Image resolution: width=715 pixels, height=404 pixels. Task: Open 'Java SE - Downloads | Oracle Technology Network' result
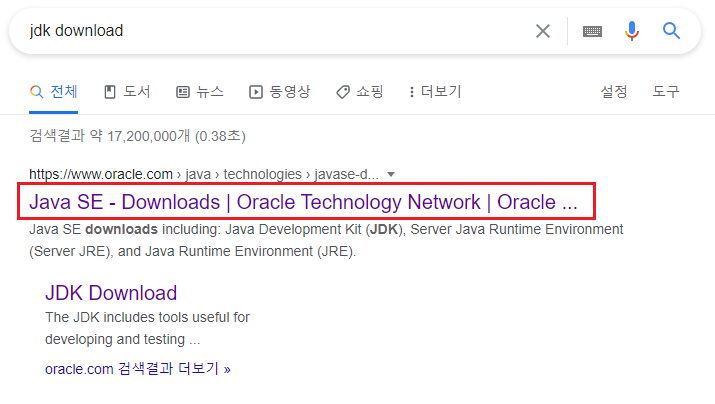pyautogui.click(x=303, y=202)
